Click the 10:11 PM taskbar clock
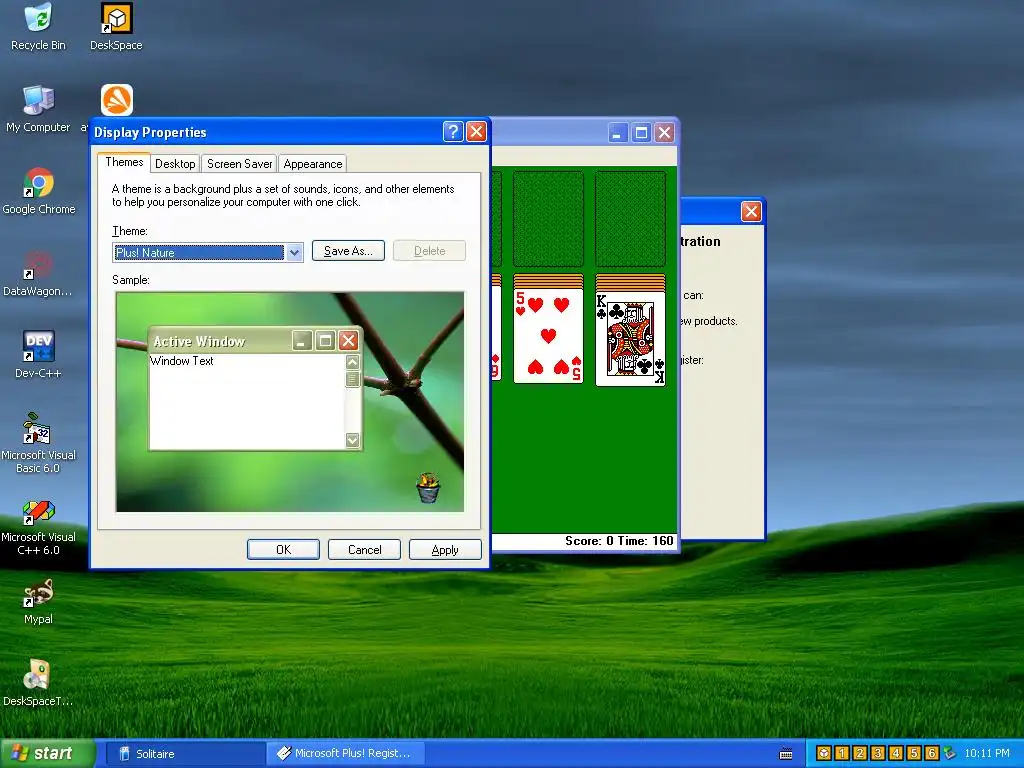This screenshot has width=1024, height=768. [987, 754]
